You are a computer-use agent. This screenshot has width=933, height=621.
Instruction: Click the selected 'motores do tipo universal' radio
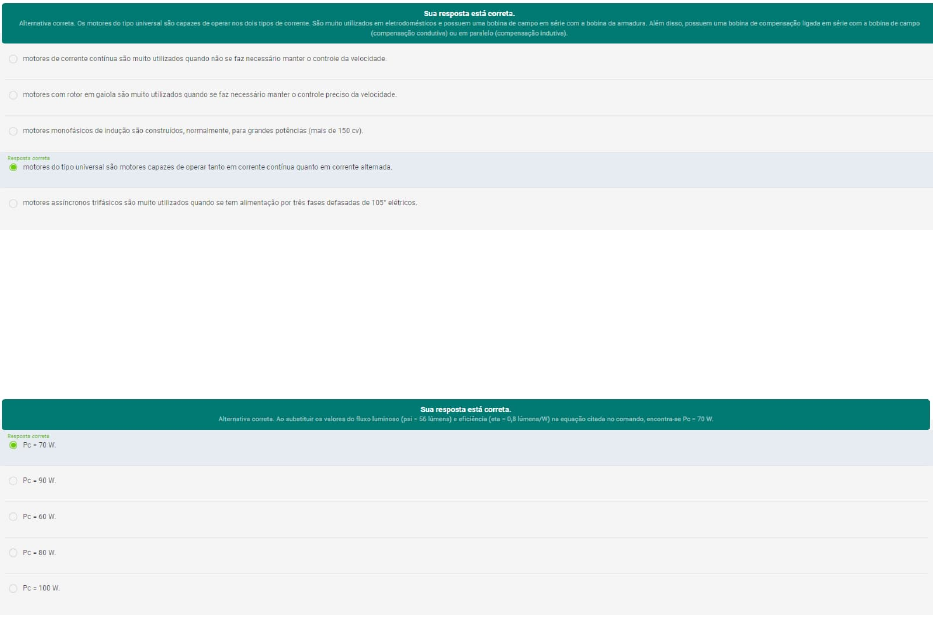click(x=13, y=167)
